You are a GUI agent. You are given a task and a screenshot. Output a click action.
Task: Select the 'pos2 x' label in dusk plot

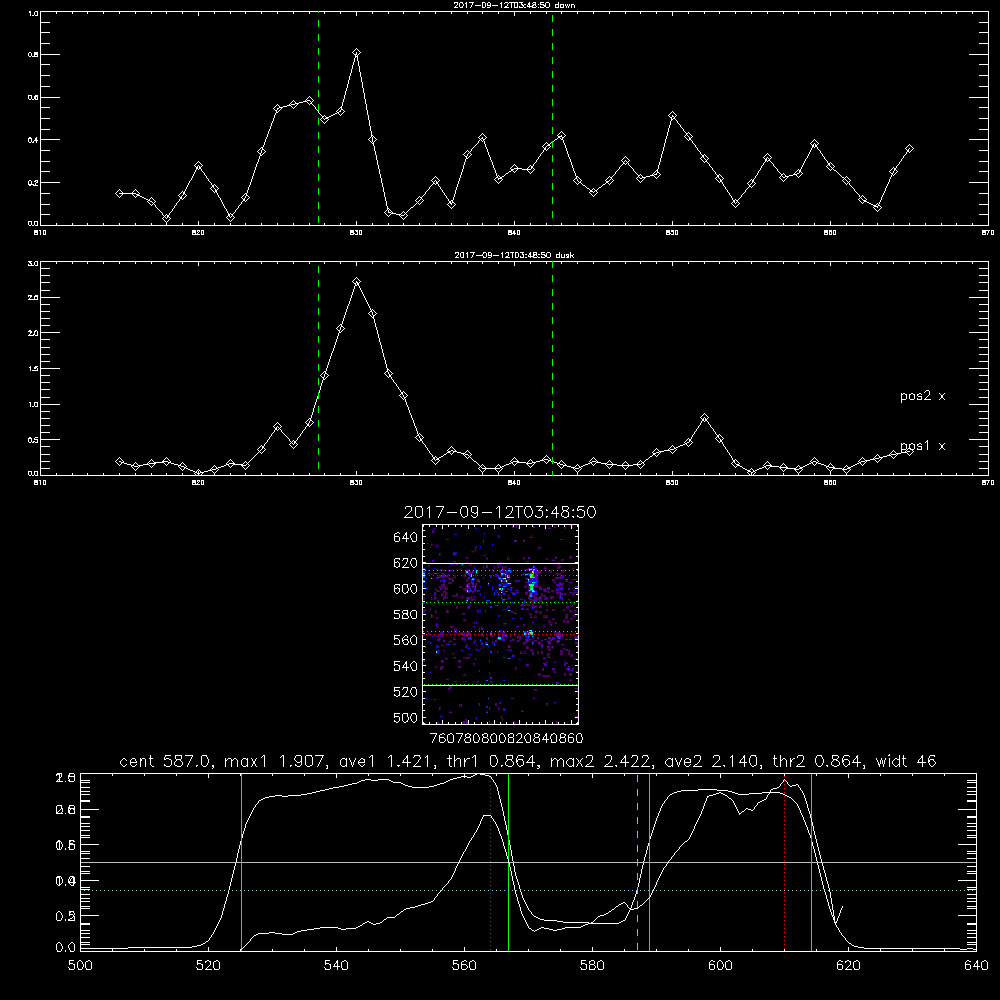pyautogui.click(x=922, y=396)
